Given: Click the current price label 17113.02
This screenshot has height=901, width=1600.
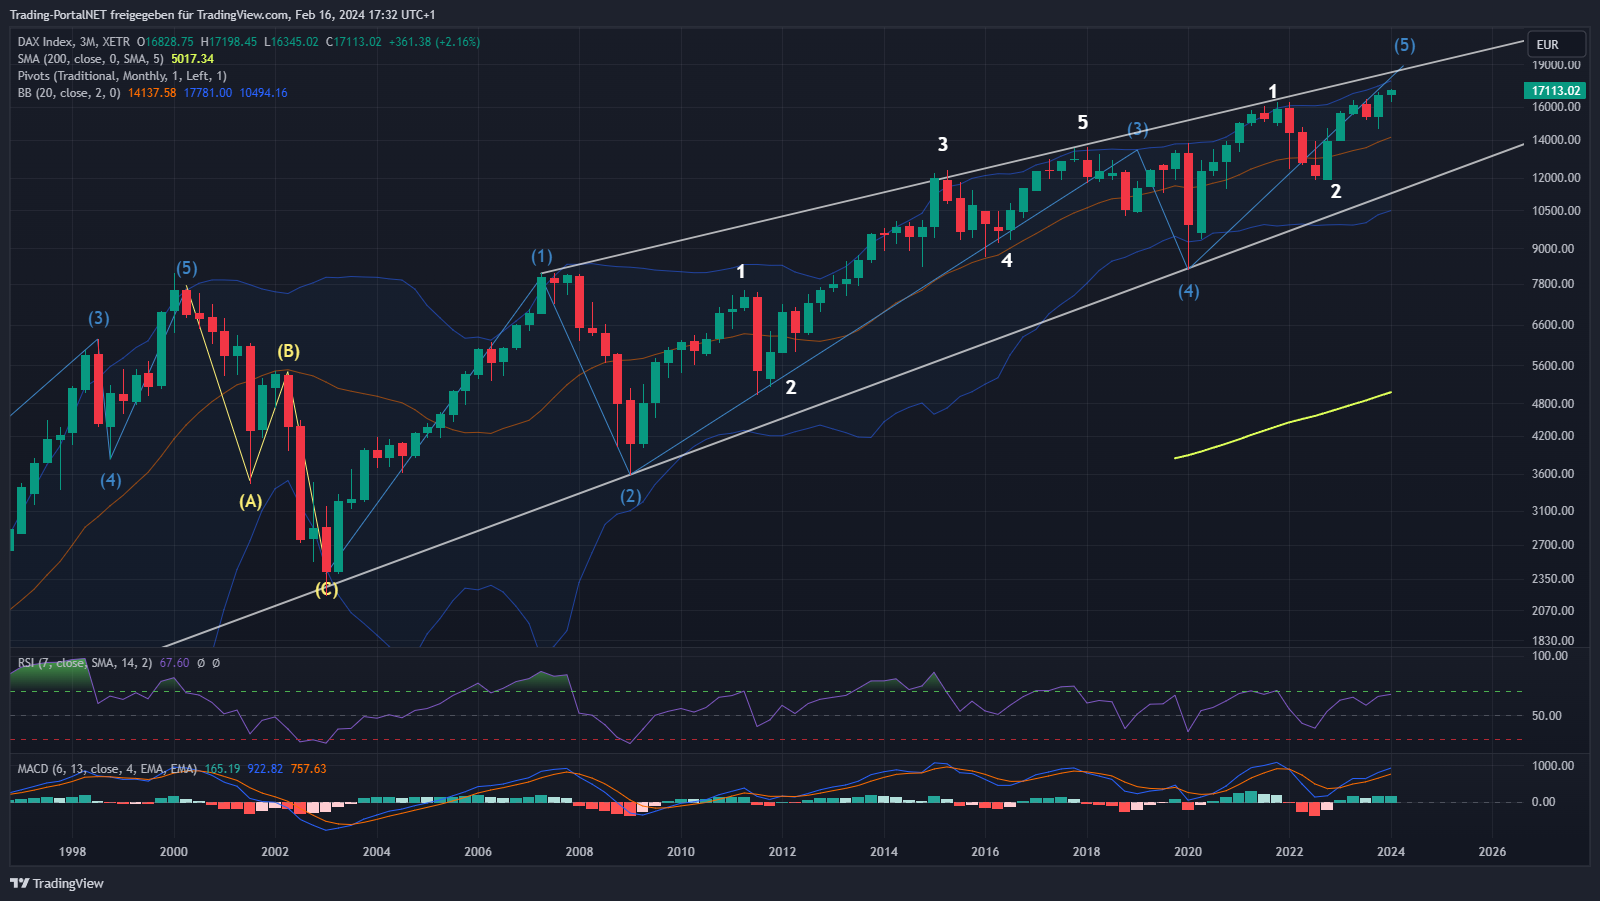Looking at the screenshot, I should click(1556, 91).
